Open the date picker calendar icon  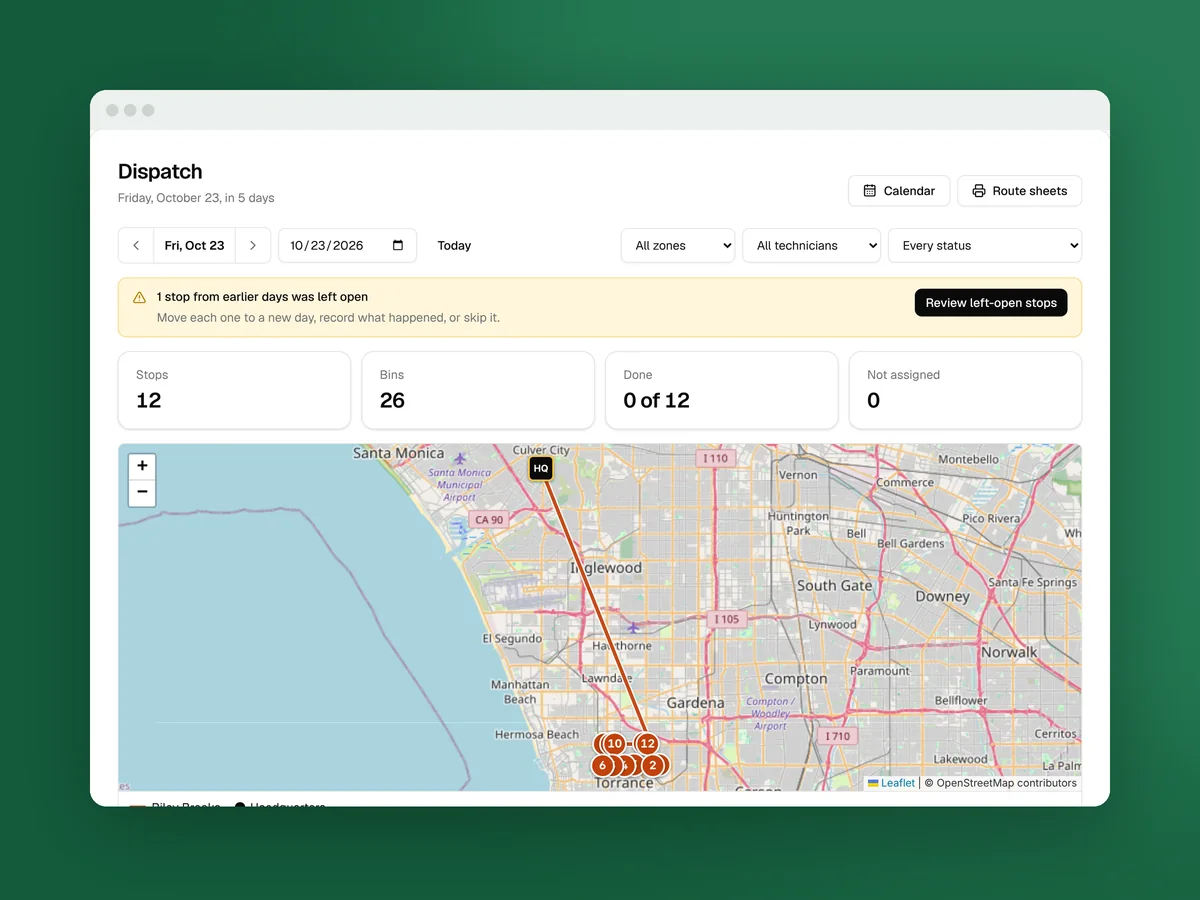[x=398, y=246]
